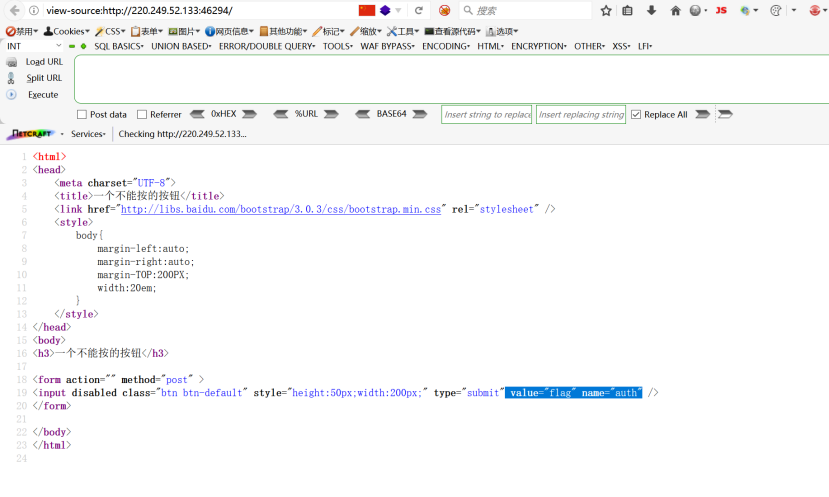Click the green minus indicator in HackBar
The image size is (829, 497).
72,46
